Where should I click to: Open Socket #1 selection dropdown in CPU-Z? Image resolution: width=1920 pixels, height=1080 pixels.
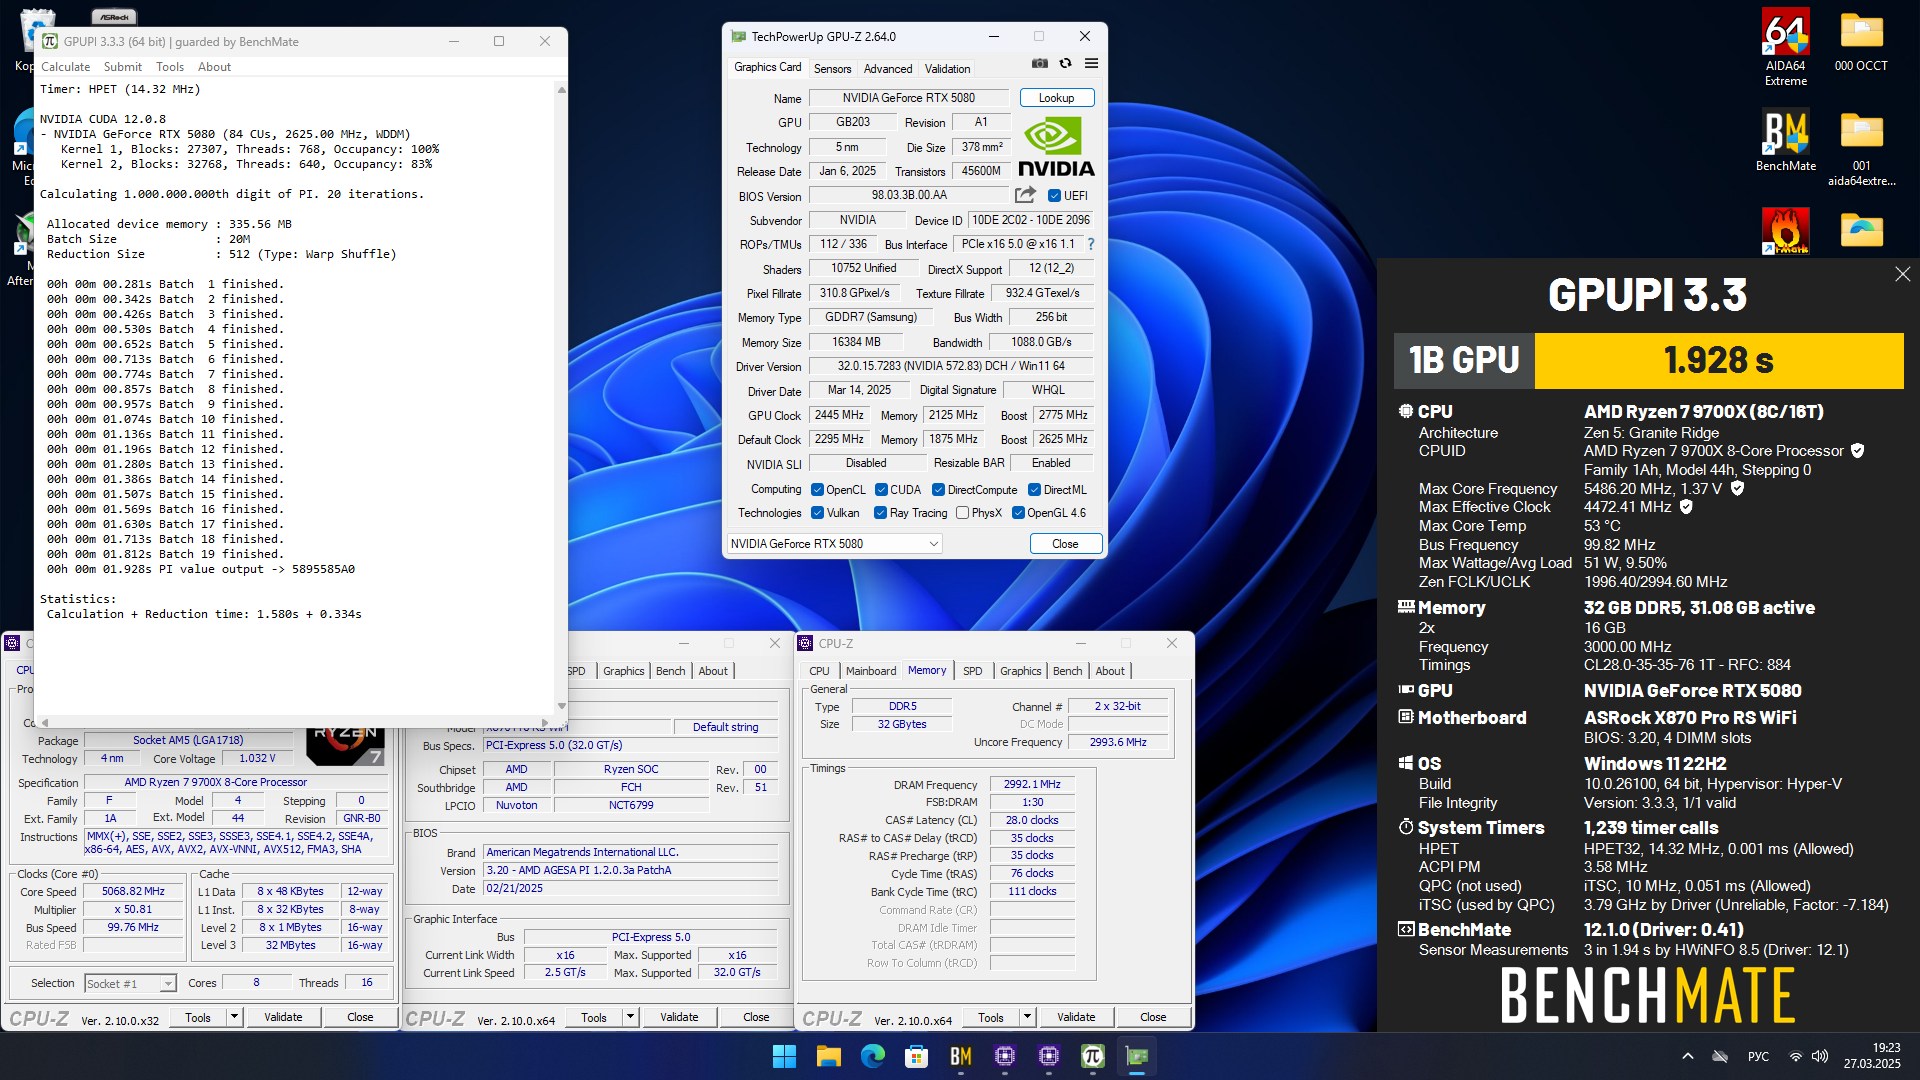click(168, 984)
